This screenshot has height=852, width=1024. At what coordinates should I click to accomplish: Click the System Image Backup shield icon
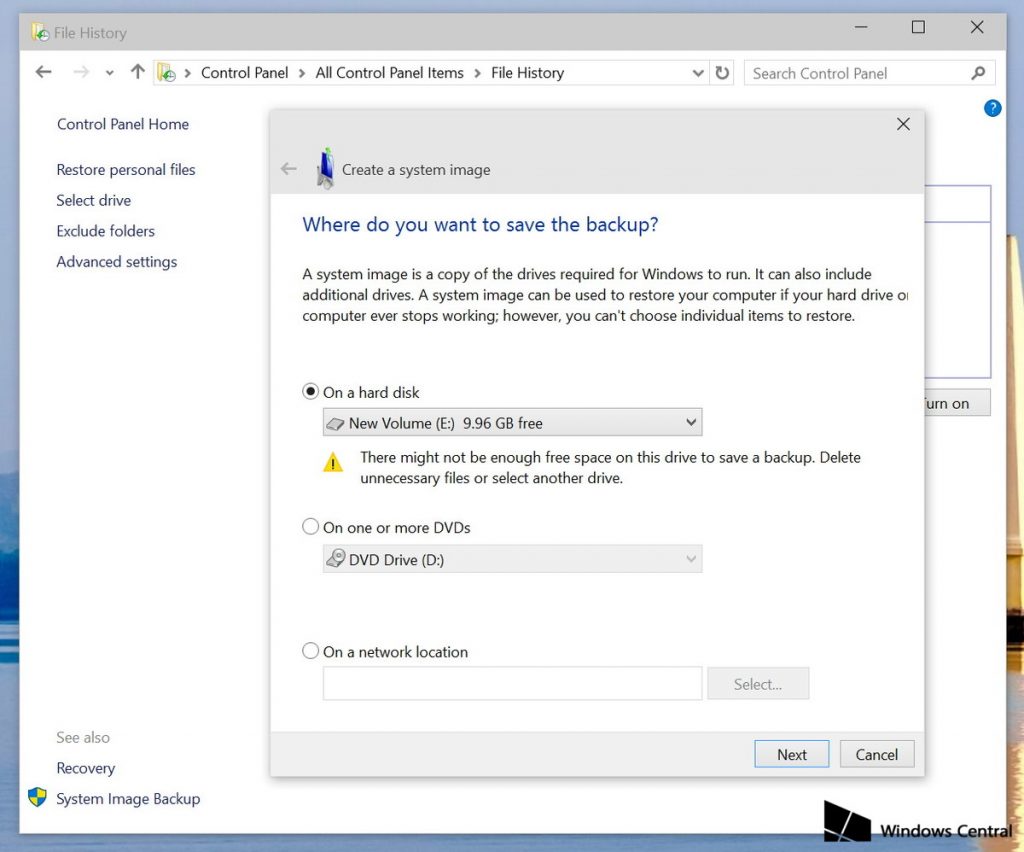pos(38,799)
